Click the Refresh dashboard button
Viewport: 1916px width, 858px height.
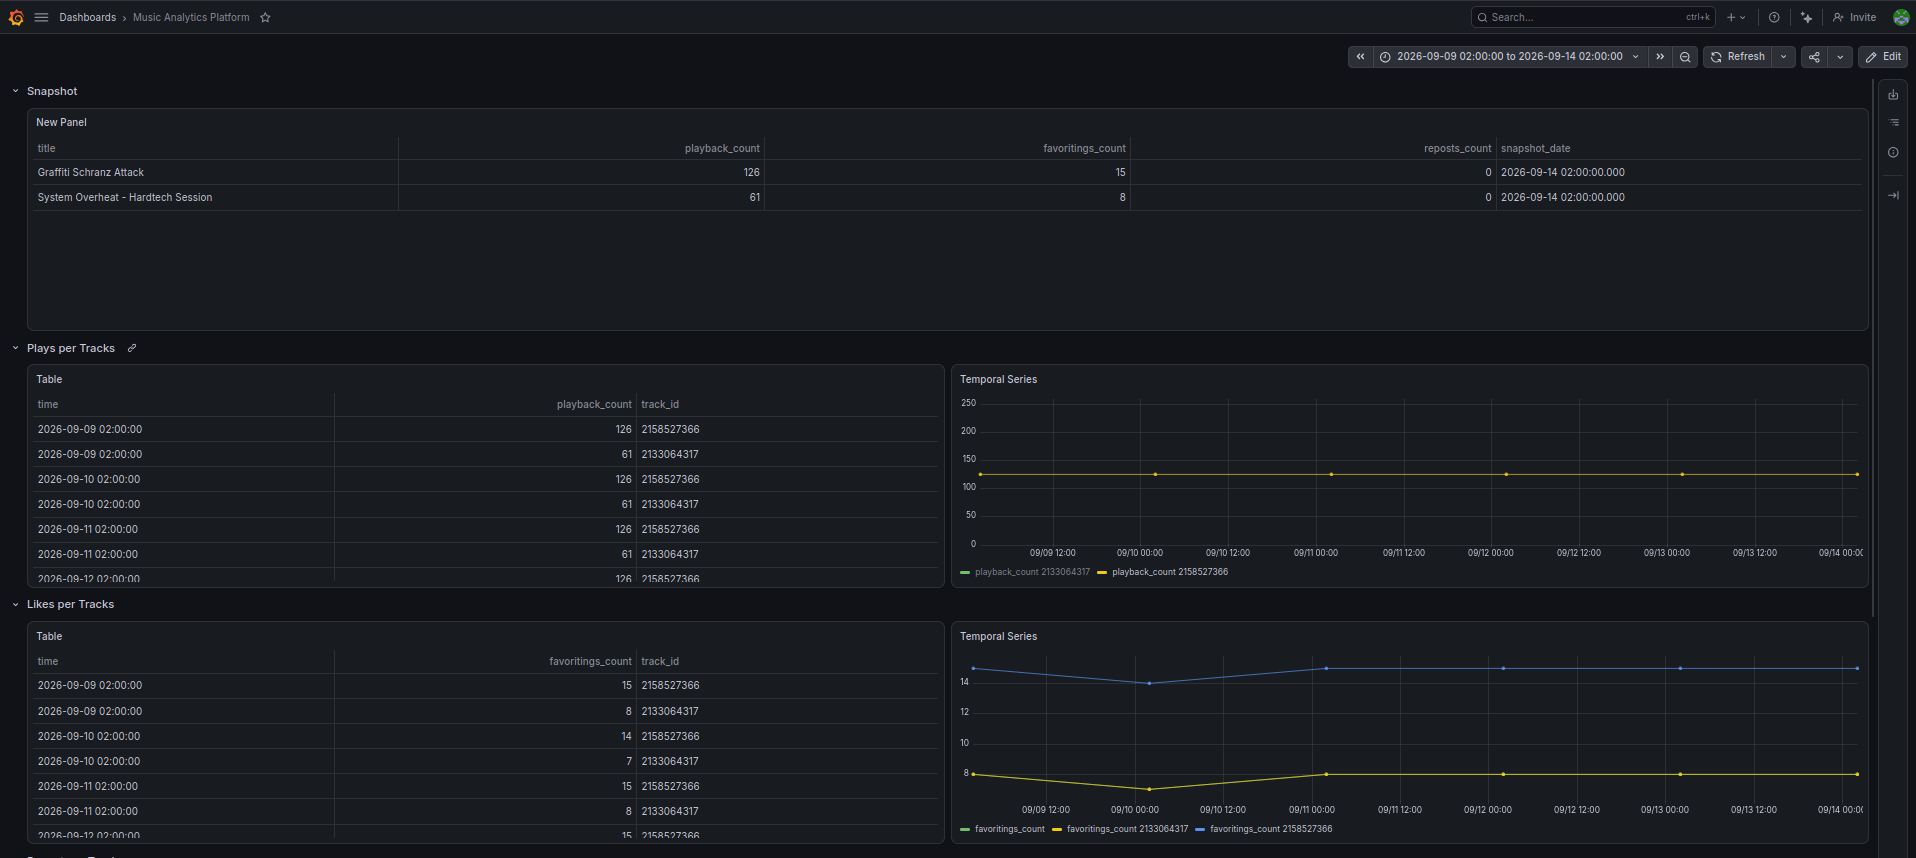click(x=1737, y=57)
